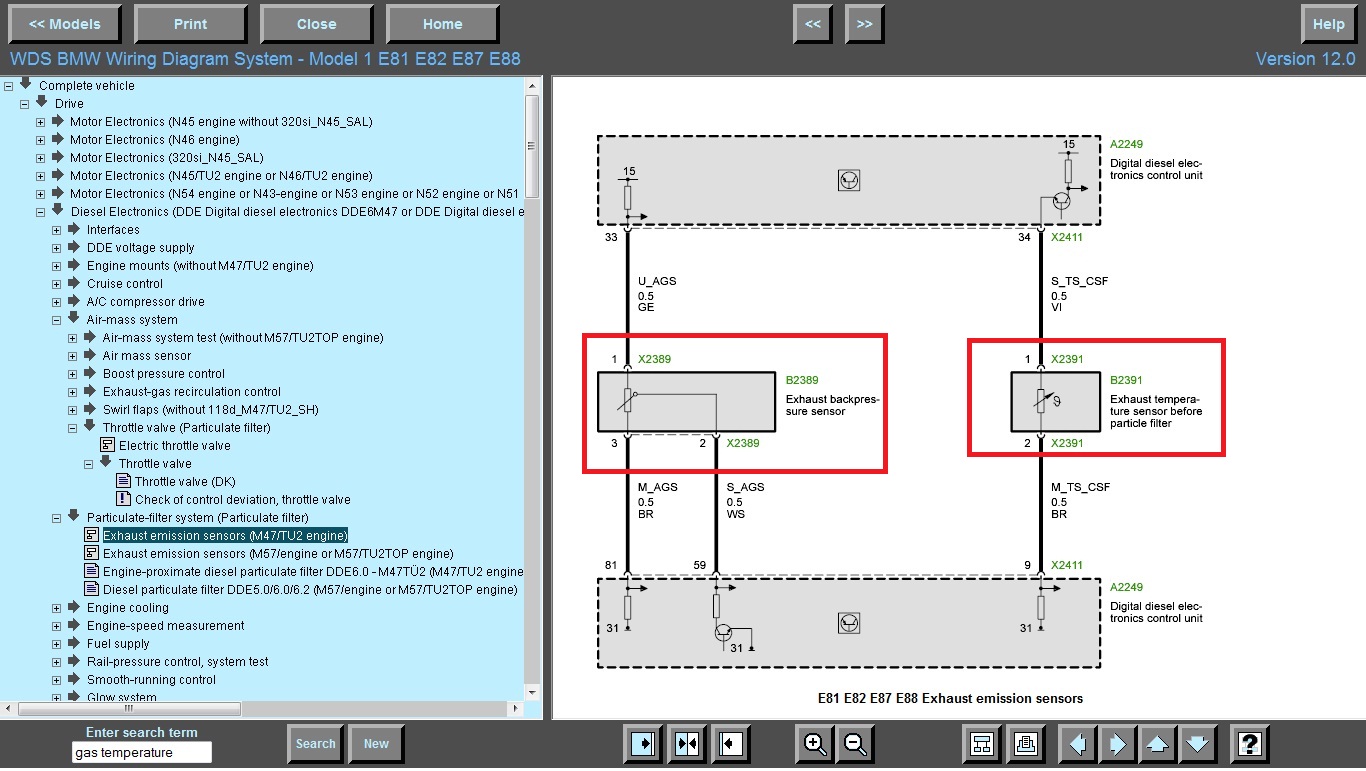Viewport: 1366px width, 771px height.
Task: Pan diagram down with the down arrow icon
Action: [1198, 744]
